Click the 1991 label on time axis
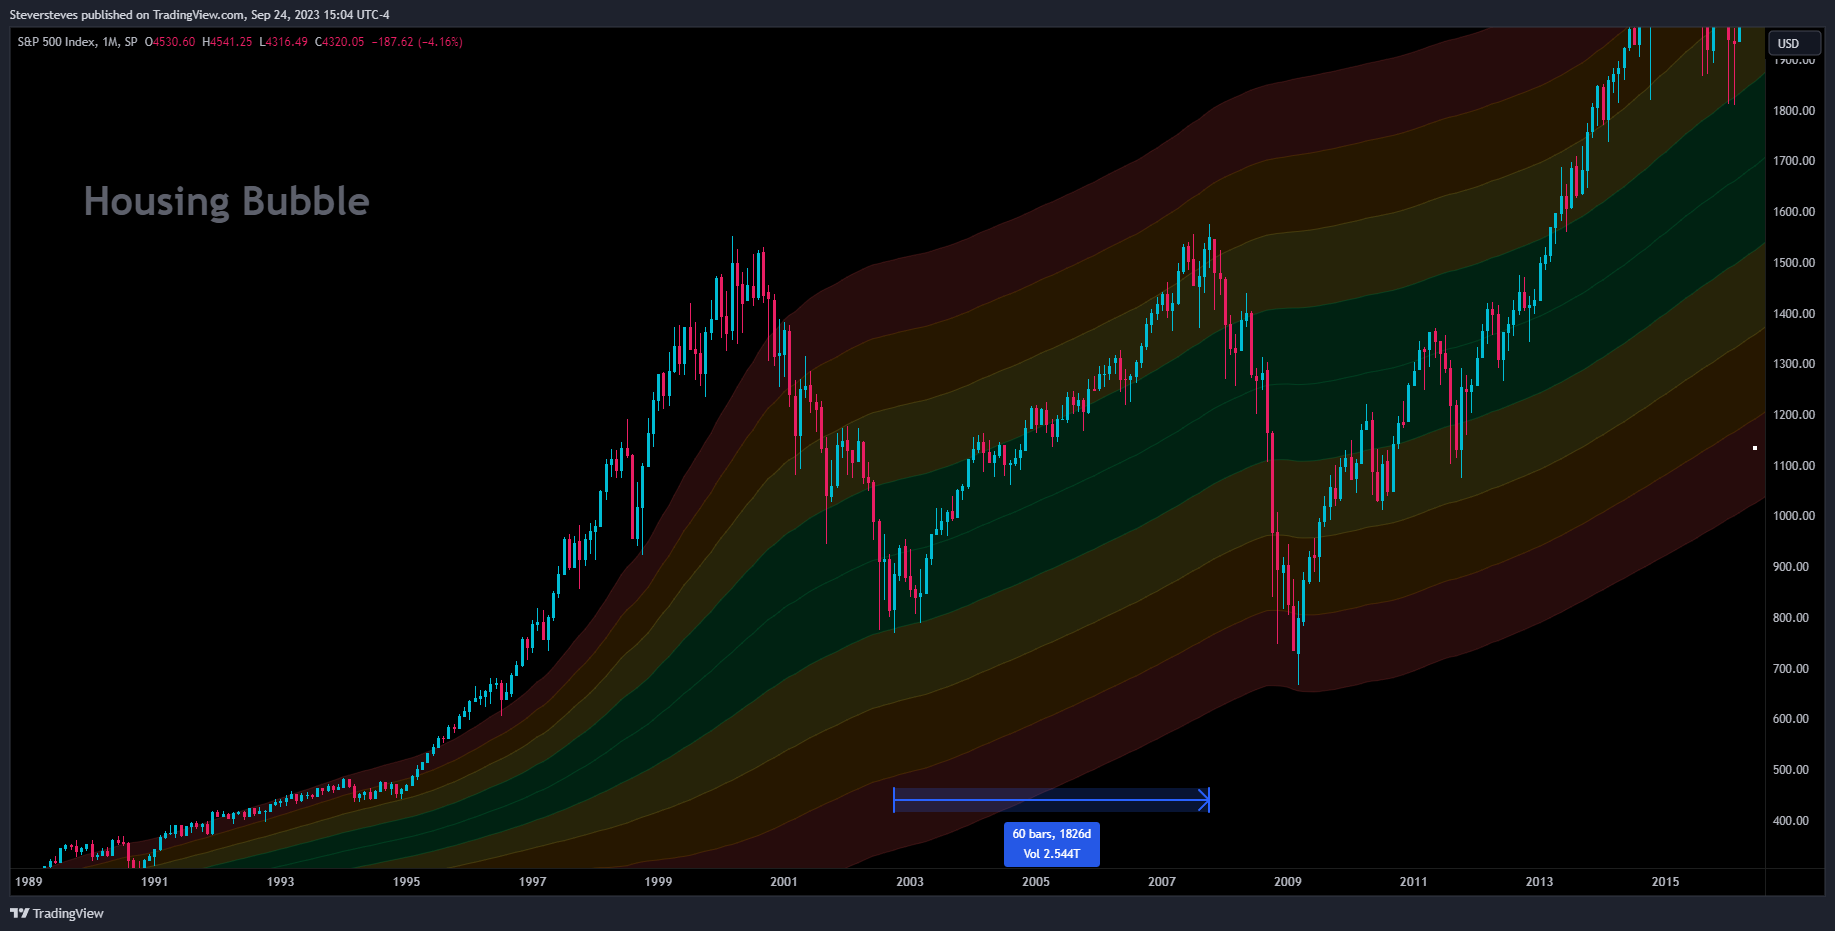This screenshot has height=931, width=1835. (155, 882)
